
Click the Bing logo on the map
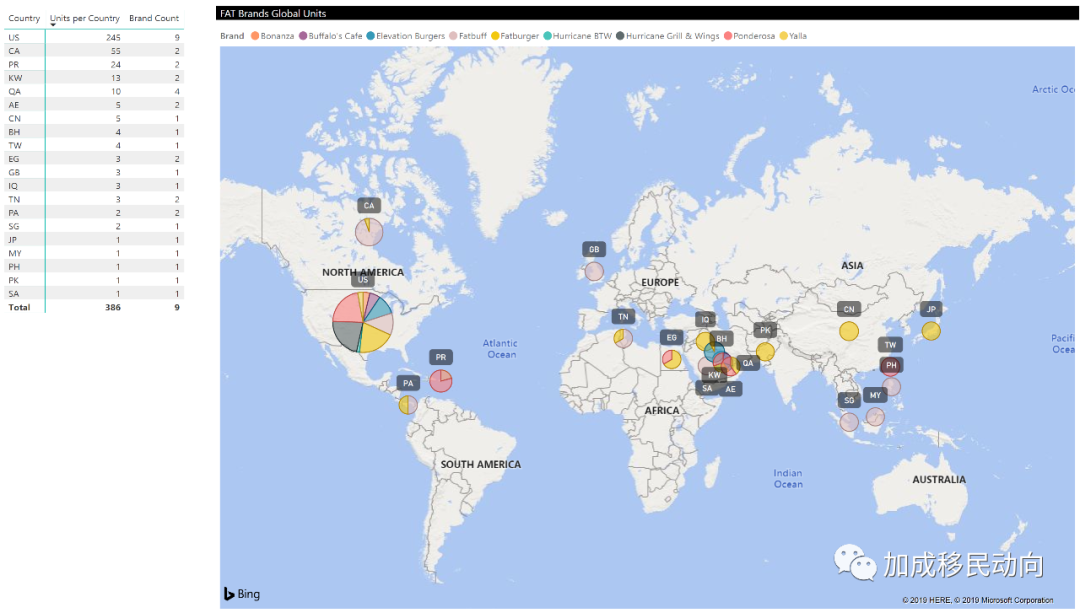[x=242, y=594]
